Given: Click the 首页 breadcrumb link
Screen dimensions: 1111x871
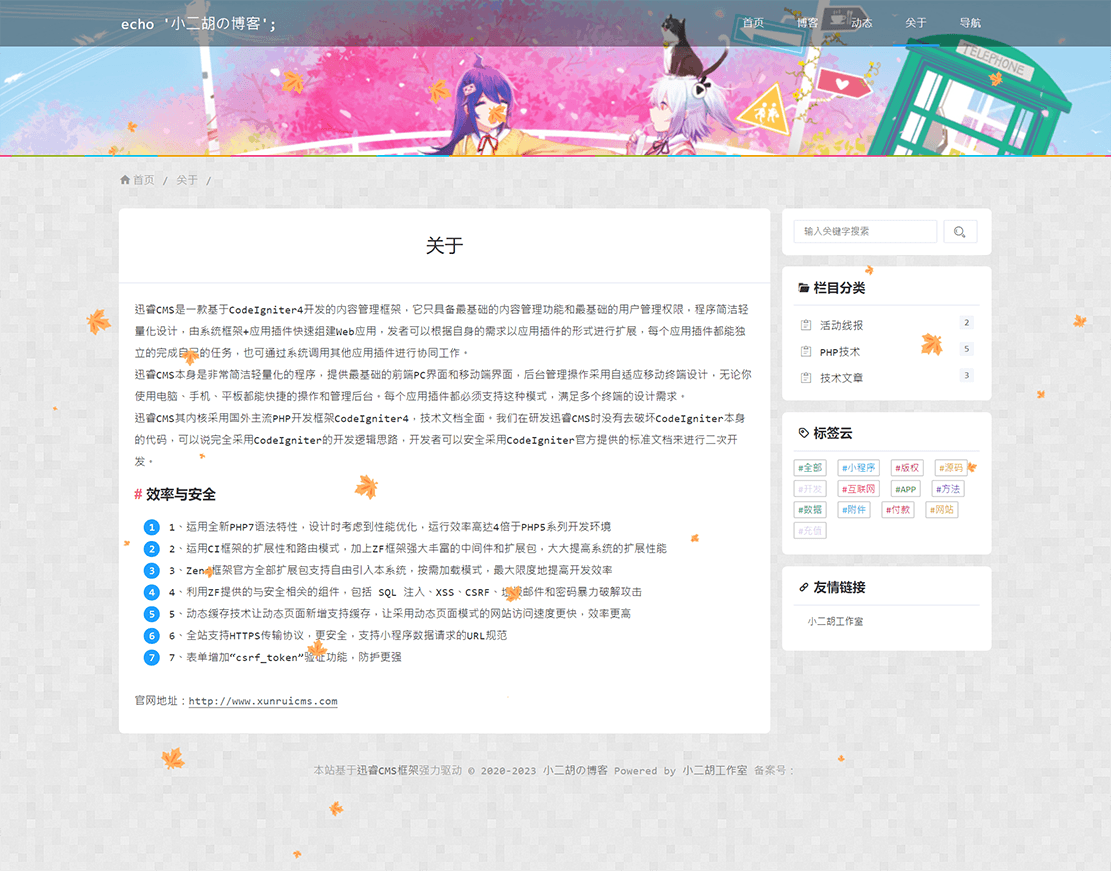Looking at the screenshot, I should (144, 180).
